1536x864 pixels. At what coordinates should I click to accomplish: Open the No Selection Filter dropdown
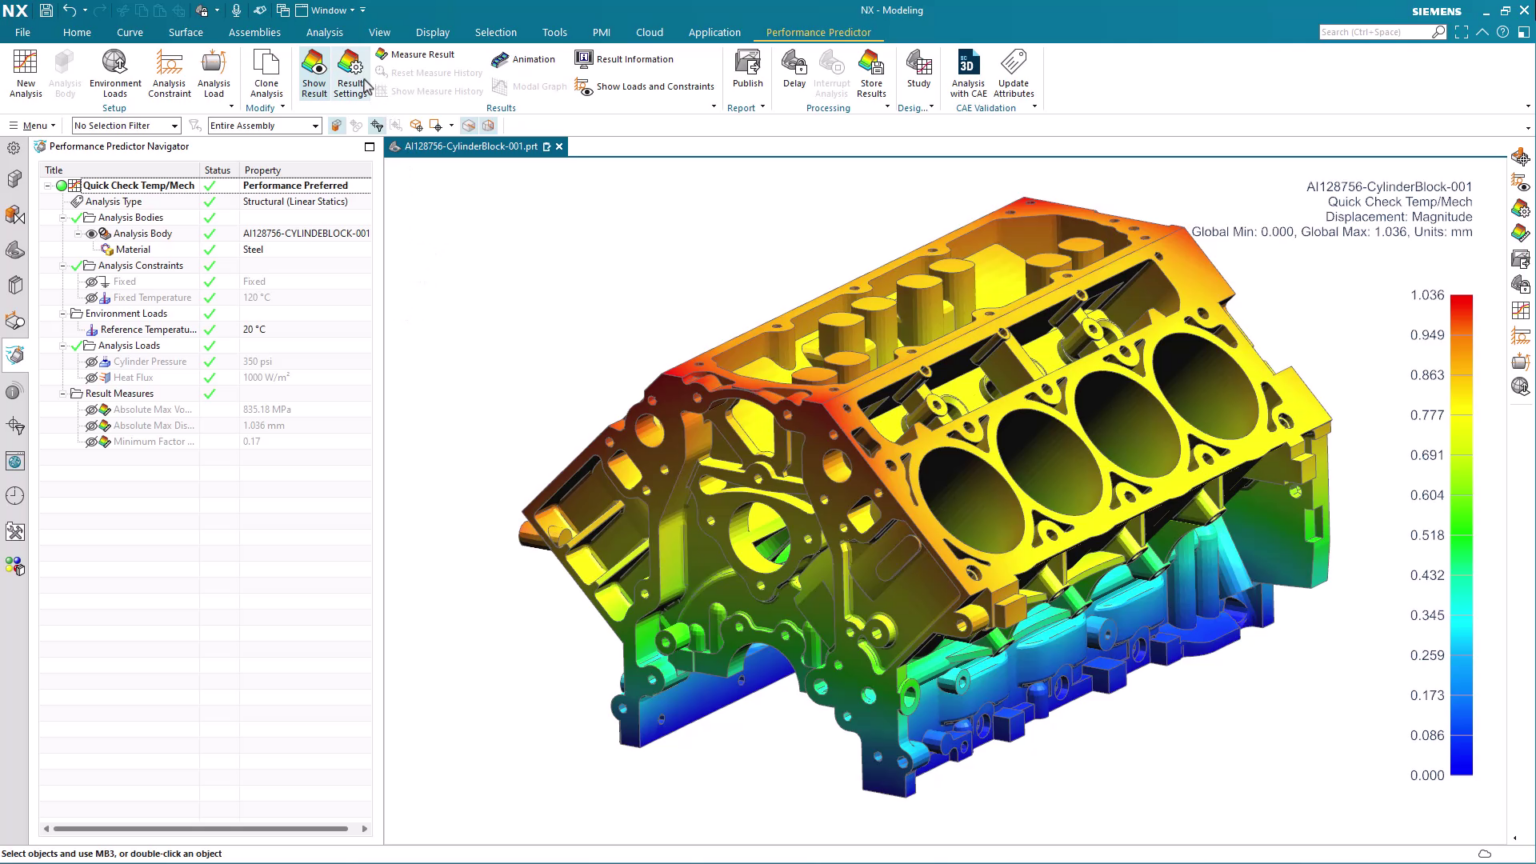pos(126,125)
